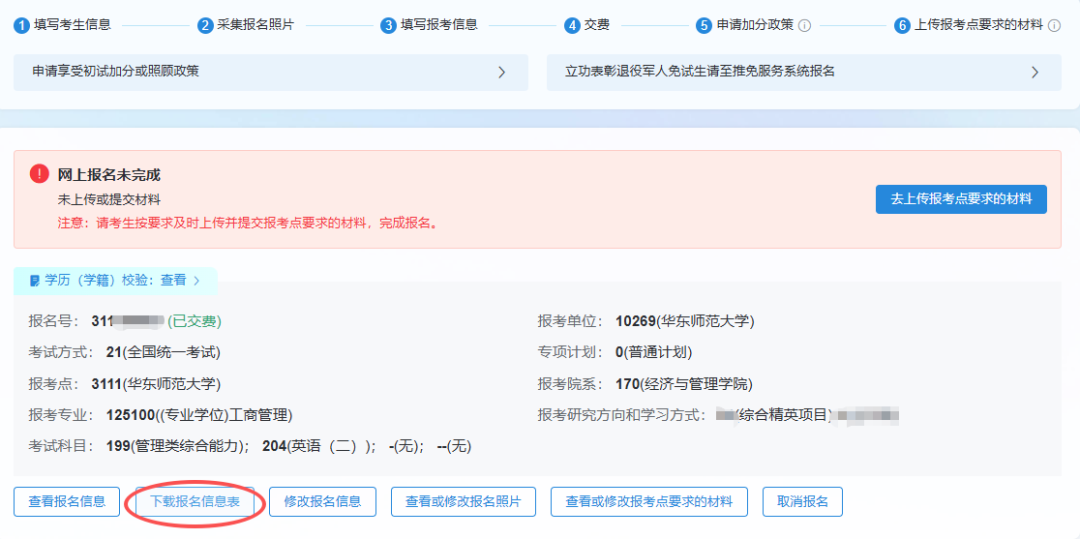The width and height of the screenshot is (1080, 539).
Task: Click step 2 circle icon 采集报名照片
Action: [205, 25]
